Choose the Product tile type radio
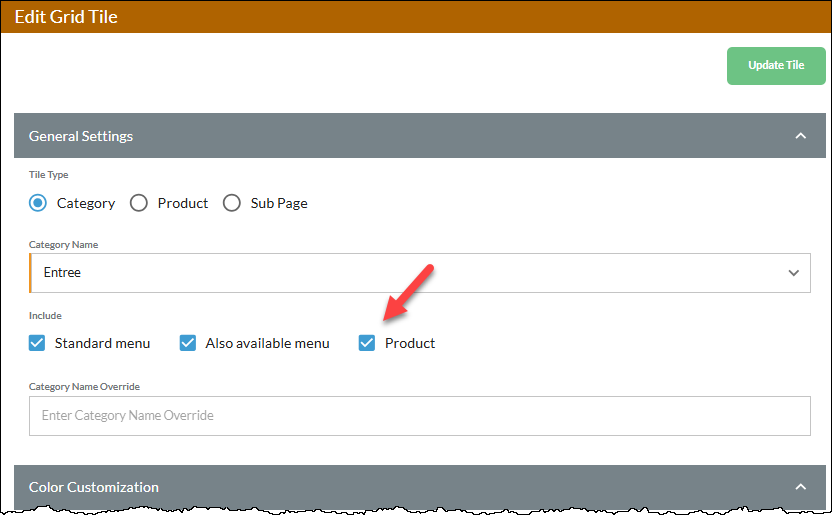 (x=138, y=203)
